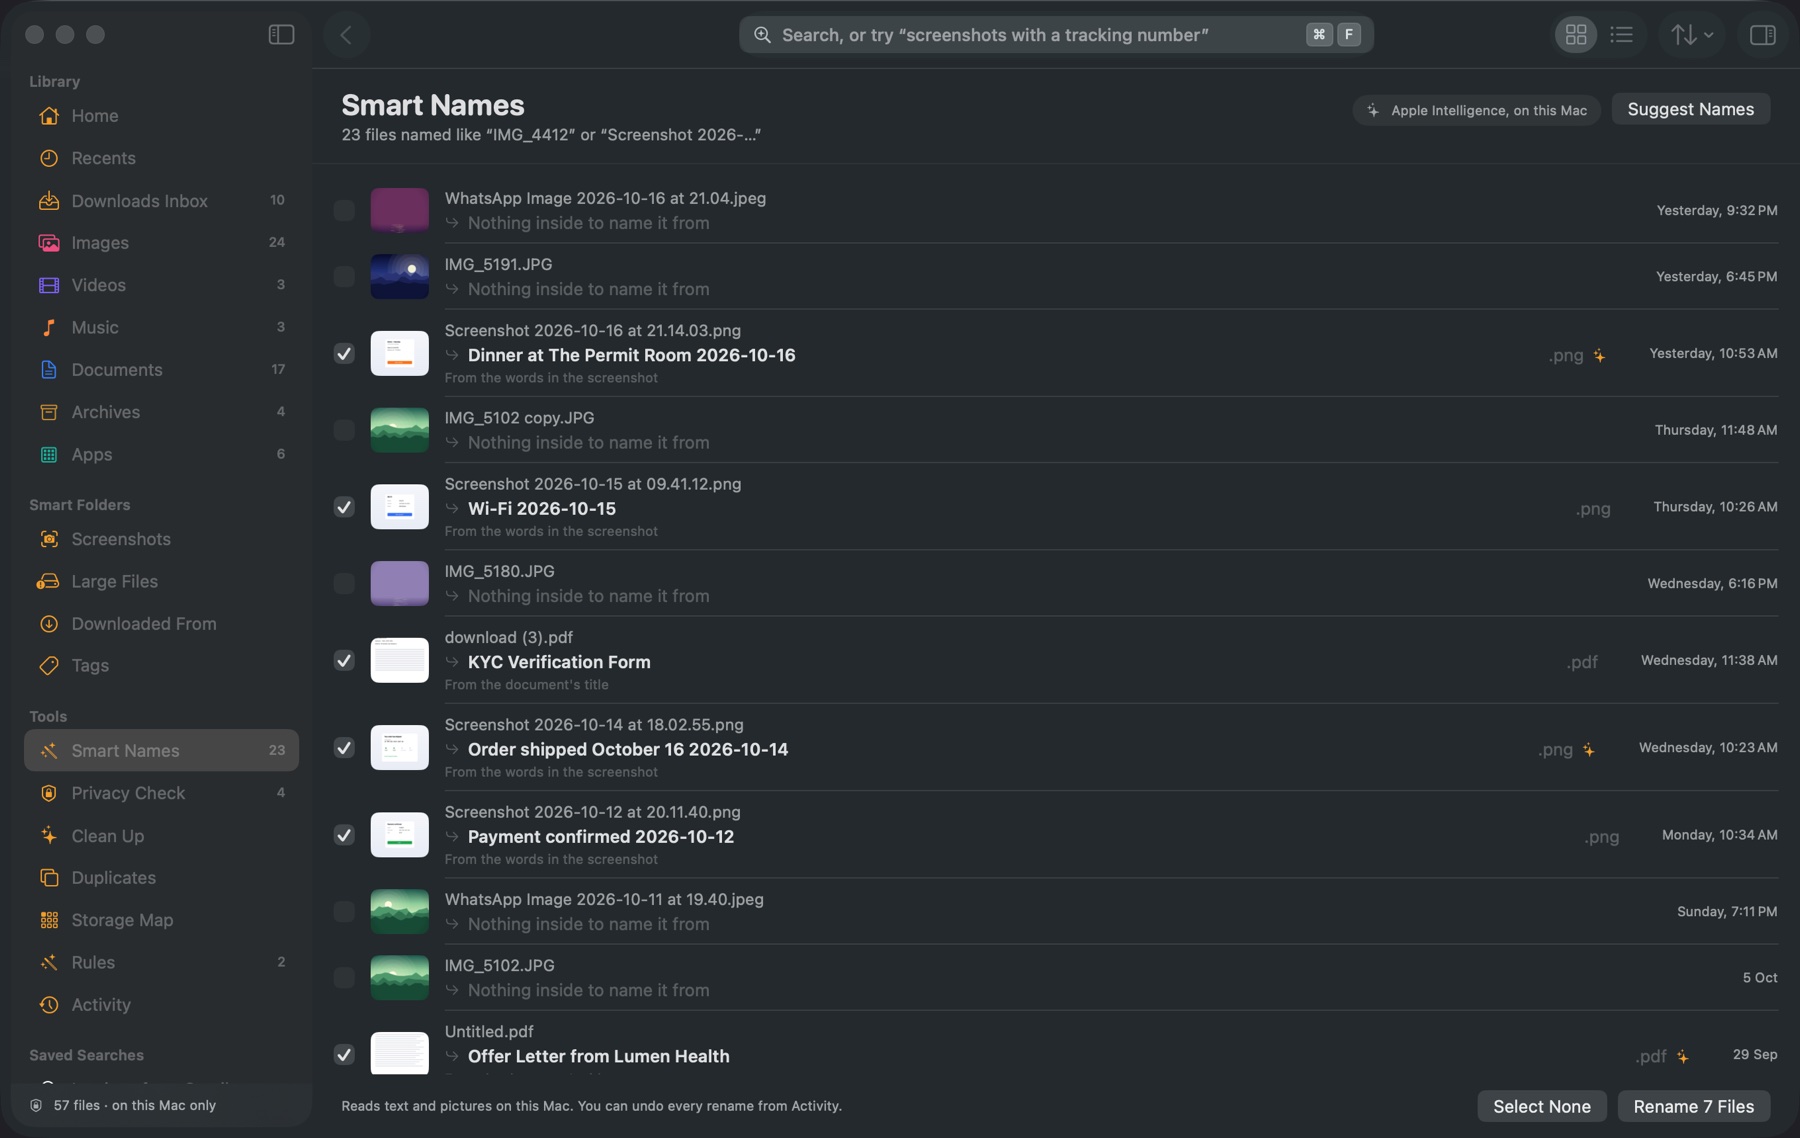
Task: Open the sort order dropdown
Action: coord(1692,35)
